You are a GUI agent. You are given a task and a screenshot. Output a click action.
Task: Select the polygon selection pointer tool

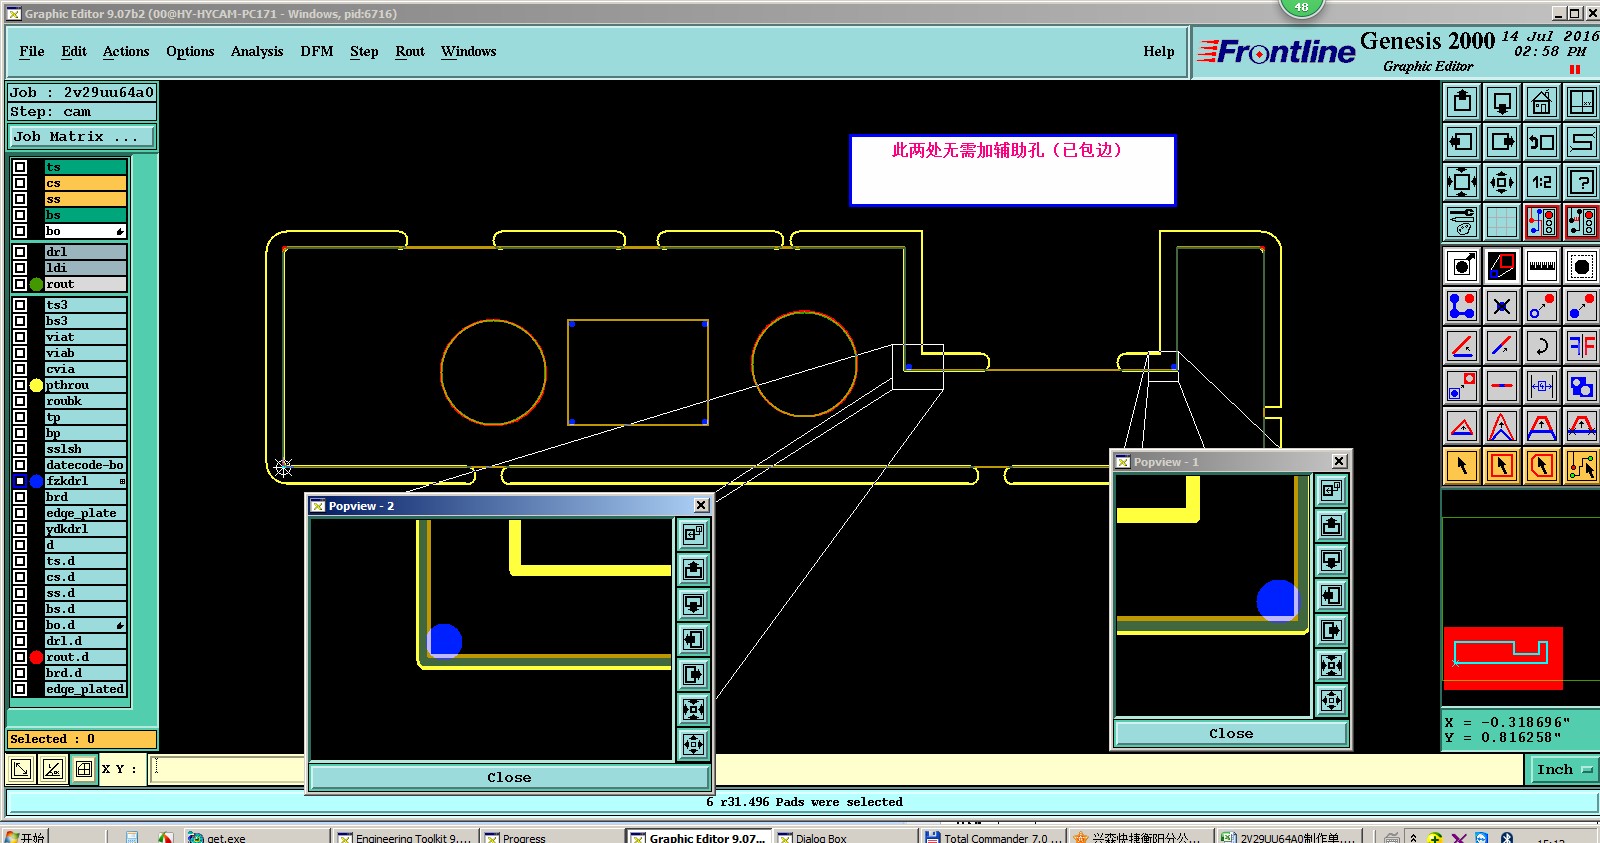click(1542, 466)
